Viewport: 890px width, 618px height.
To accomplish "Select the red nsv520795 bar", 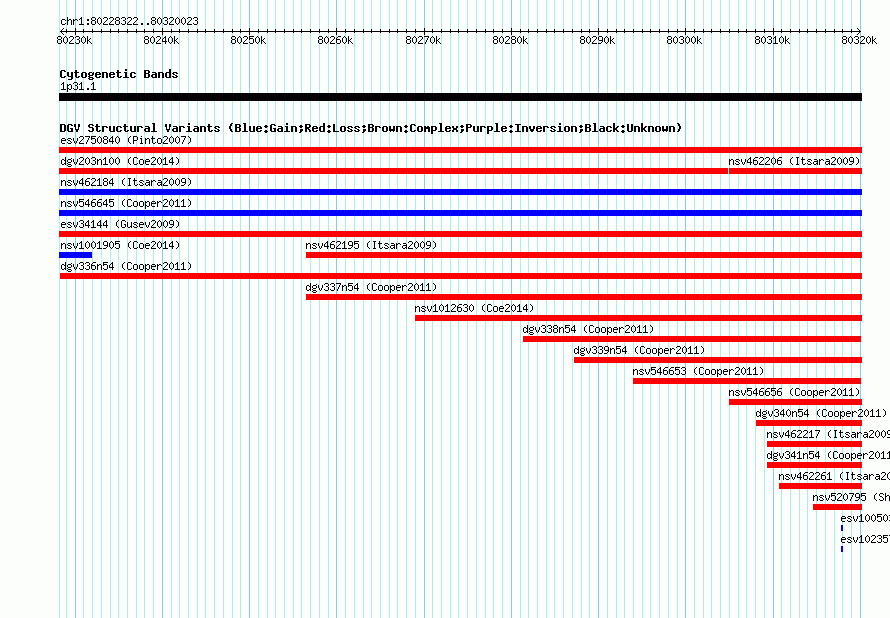I will coord(837,507).
